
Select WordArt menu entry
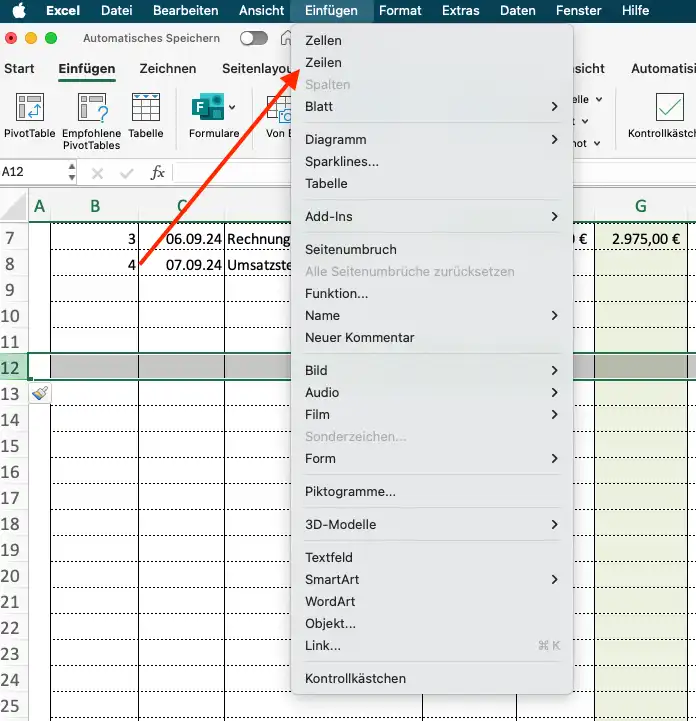(x=432, y=601)
